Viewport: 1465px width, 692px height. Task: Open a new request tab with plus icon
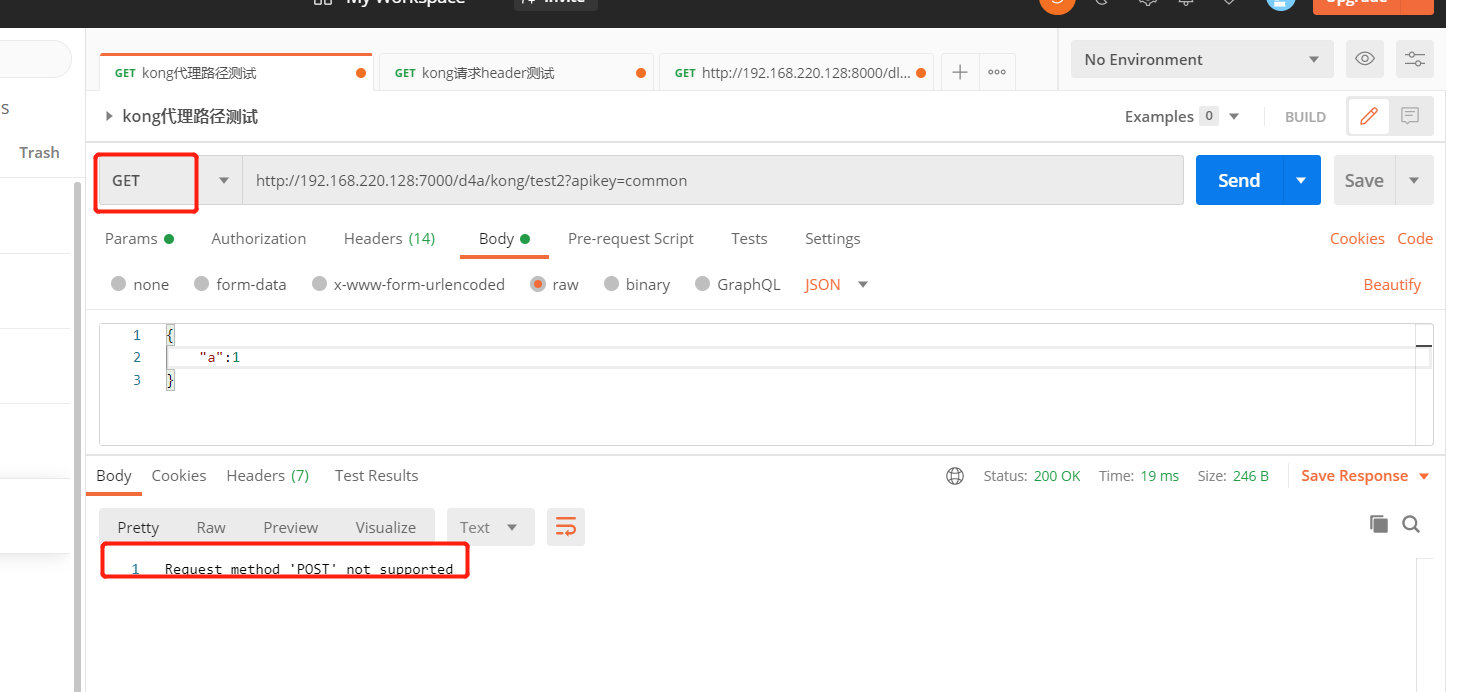click(960, 72)
